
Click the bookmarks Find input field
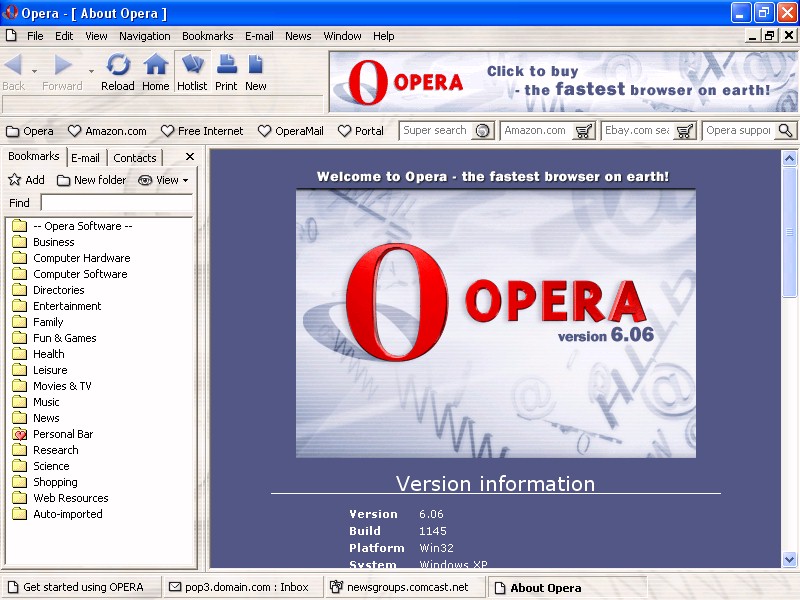click(x=117, y=203)
